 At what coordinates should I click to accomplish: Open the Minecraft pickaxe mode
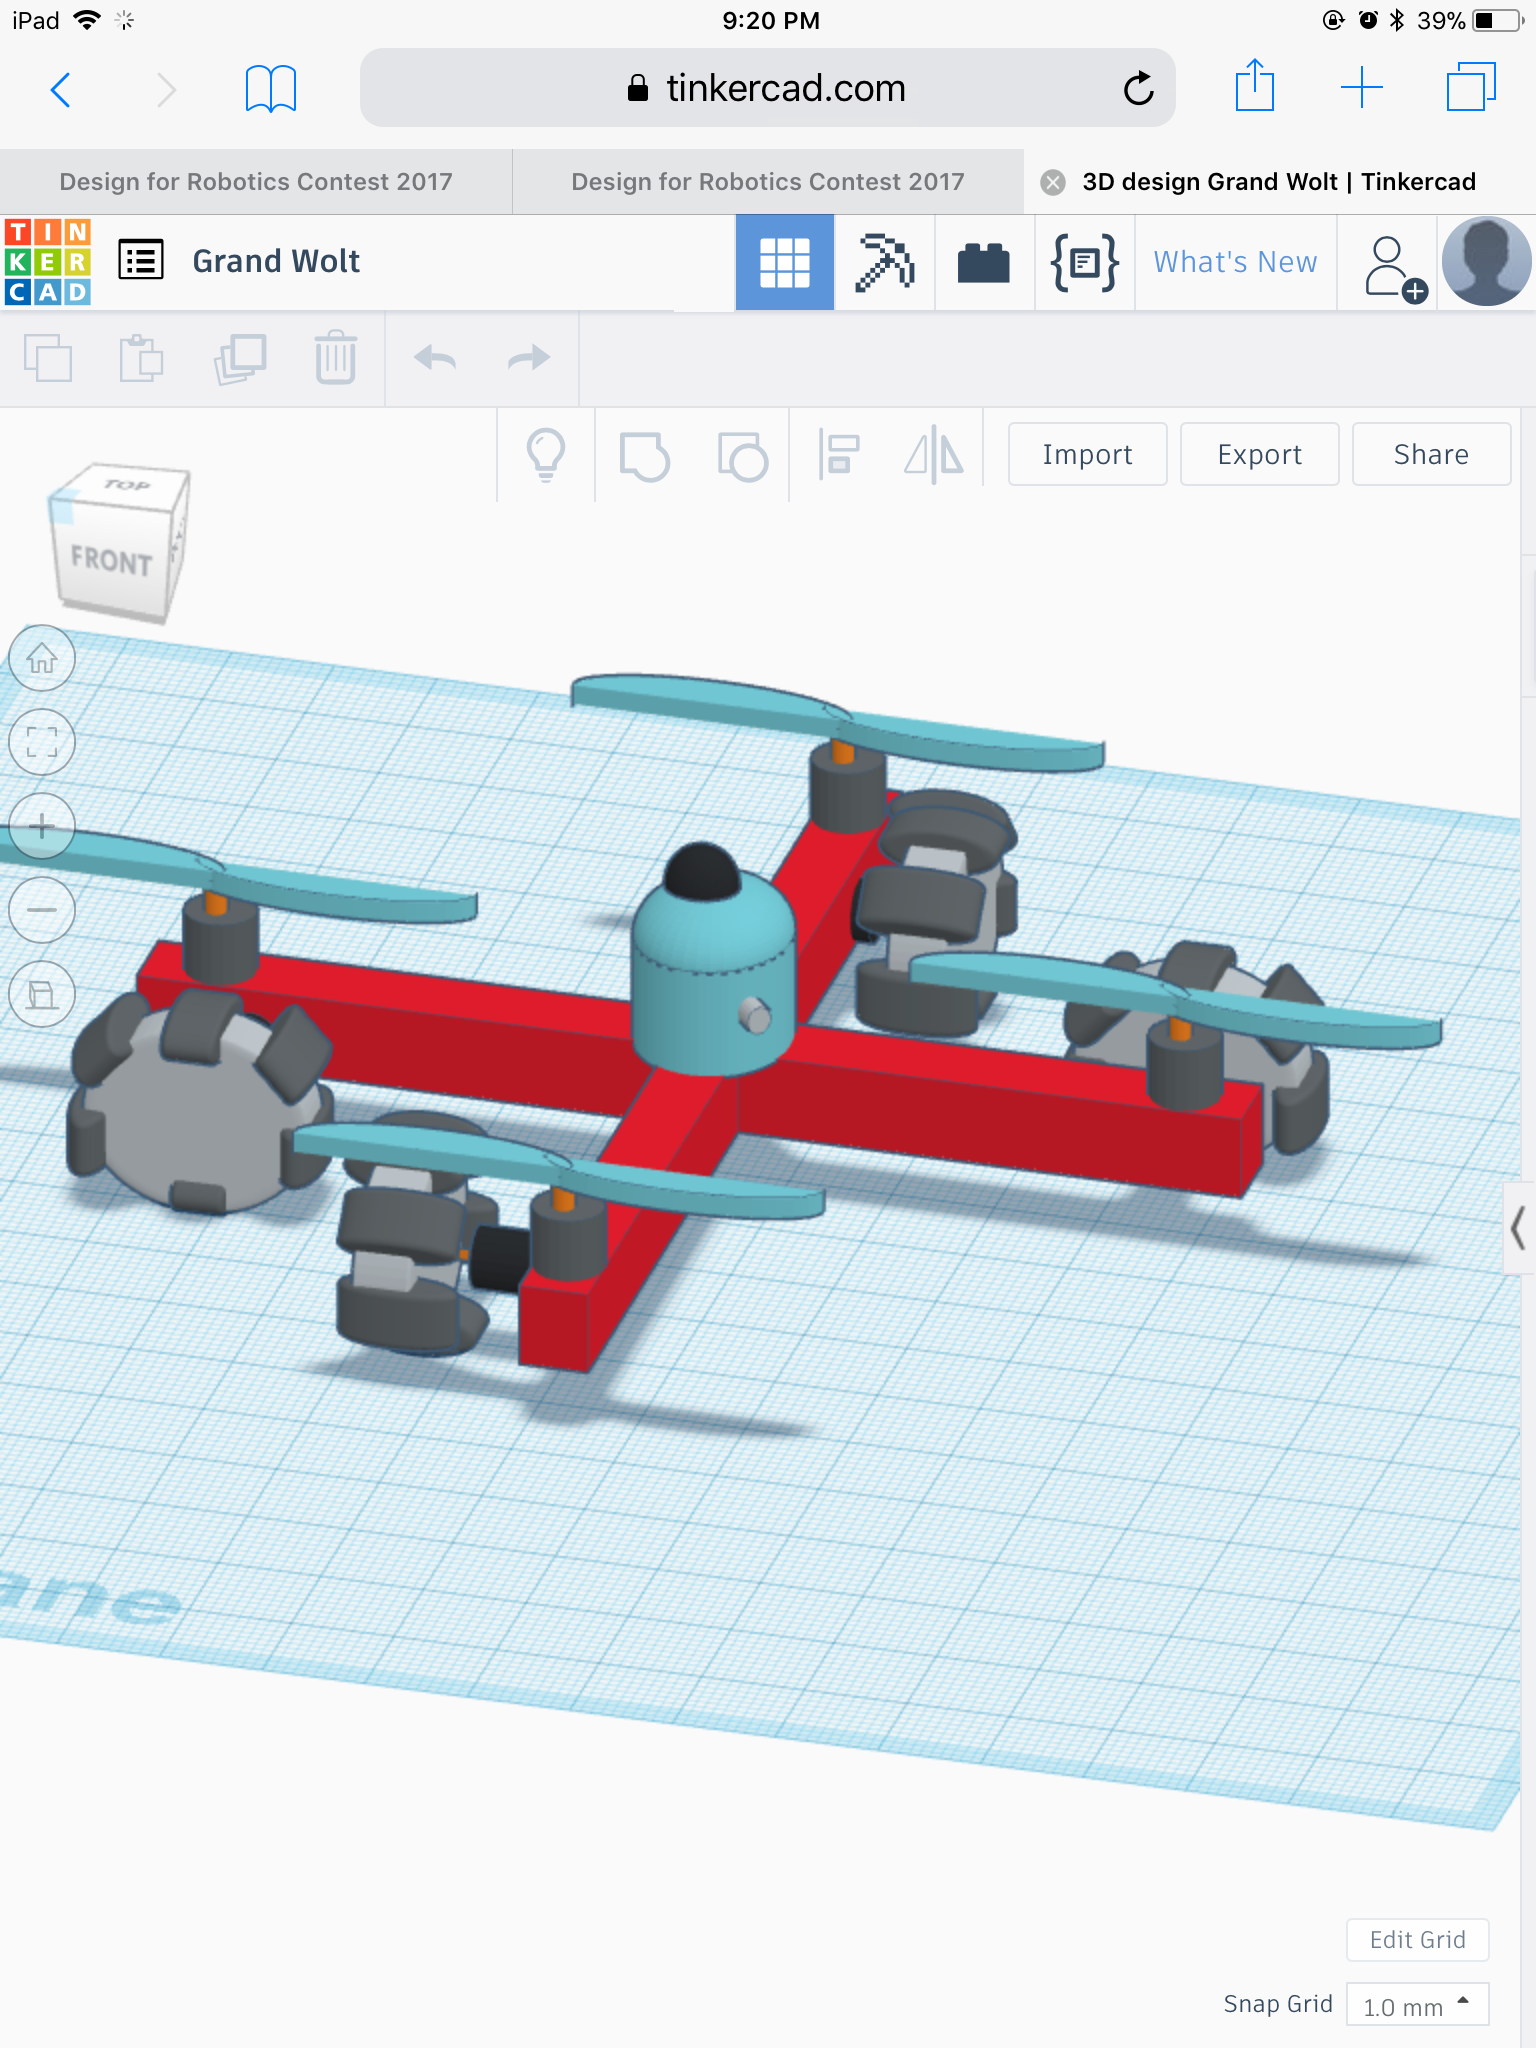885,263
